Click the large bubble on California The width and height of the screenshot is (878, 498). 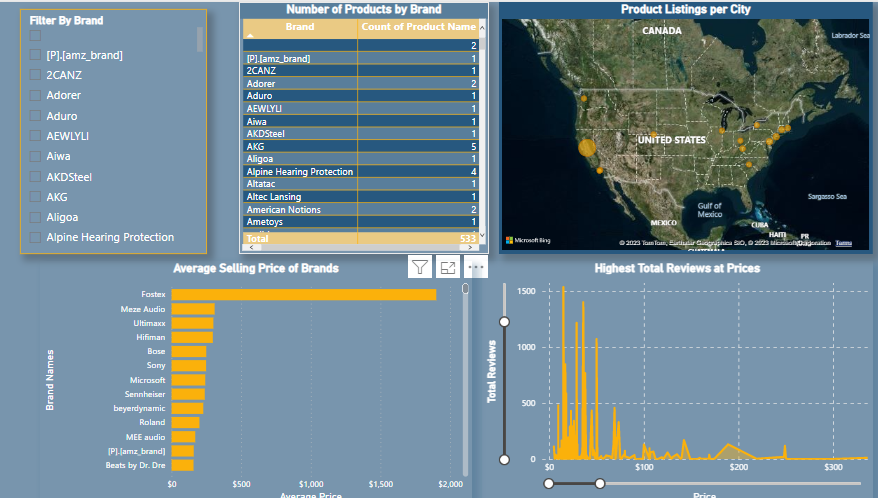587,148
